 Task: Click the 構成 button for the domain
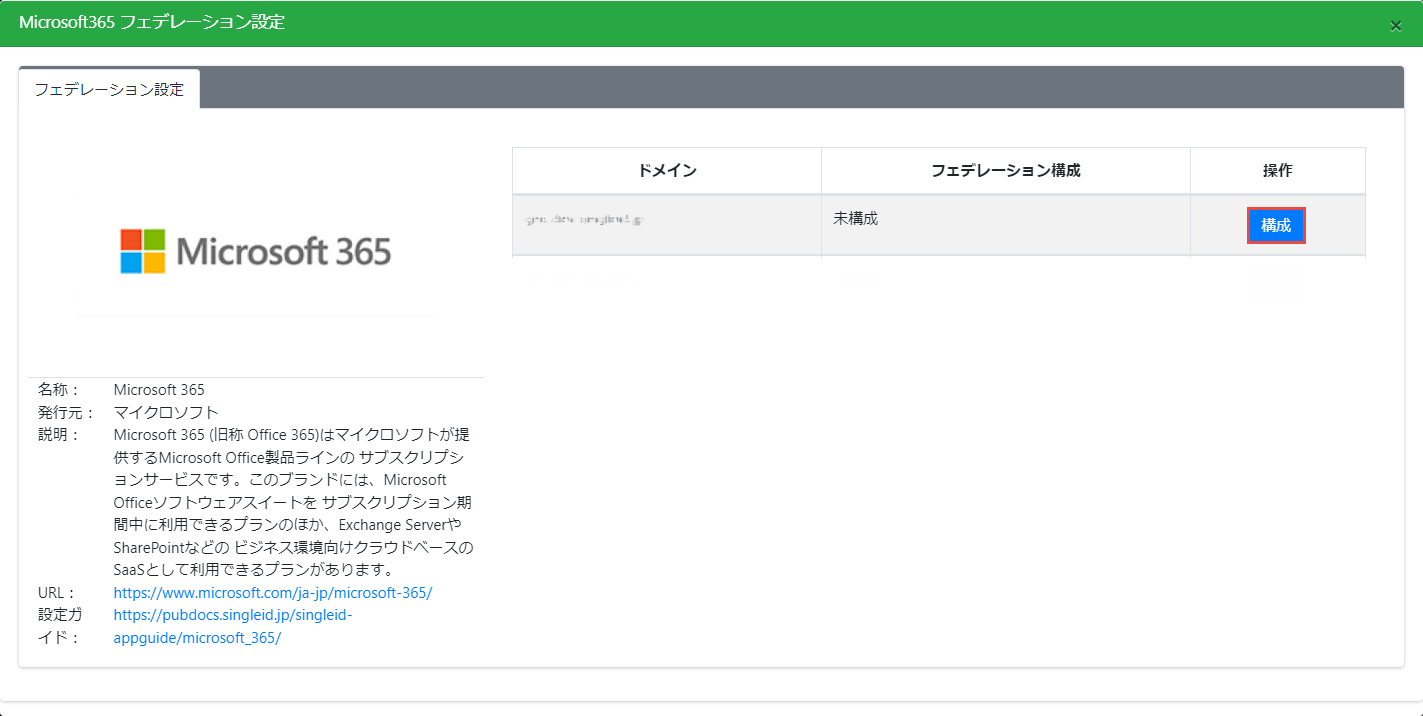point(1275,226)
